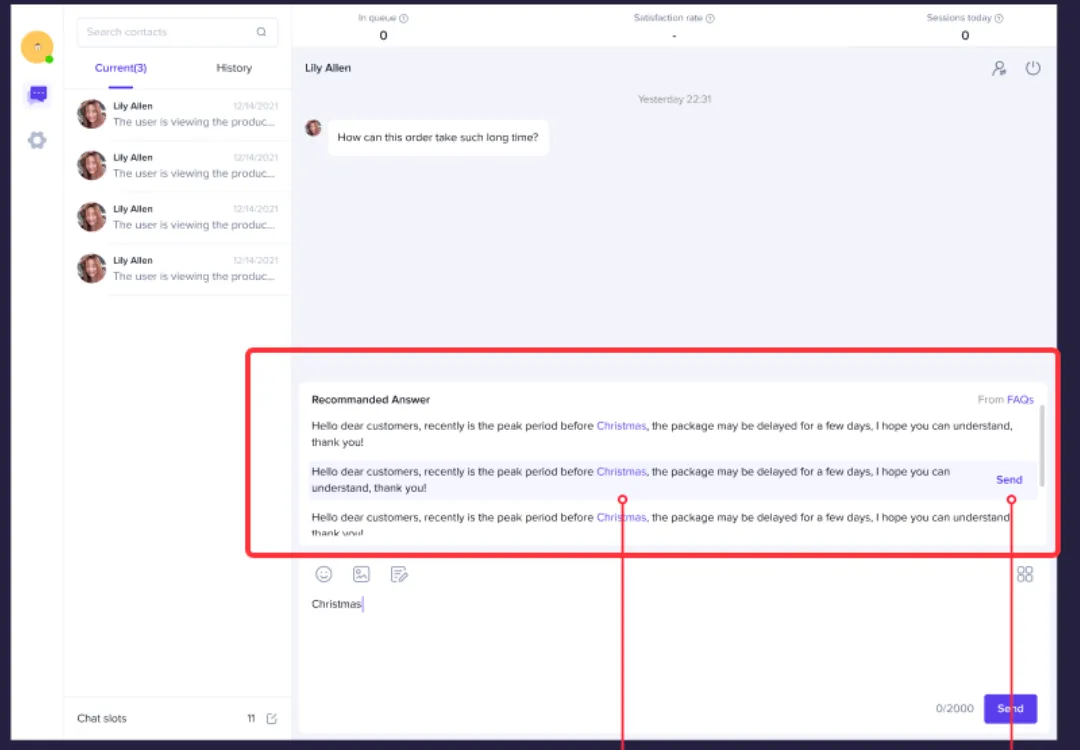
Task: Click the Chat slots label
Action: (x=102, y=718)
